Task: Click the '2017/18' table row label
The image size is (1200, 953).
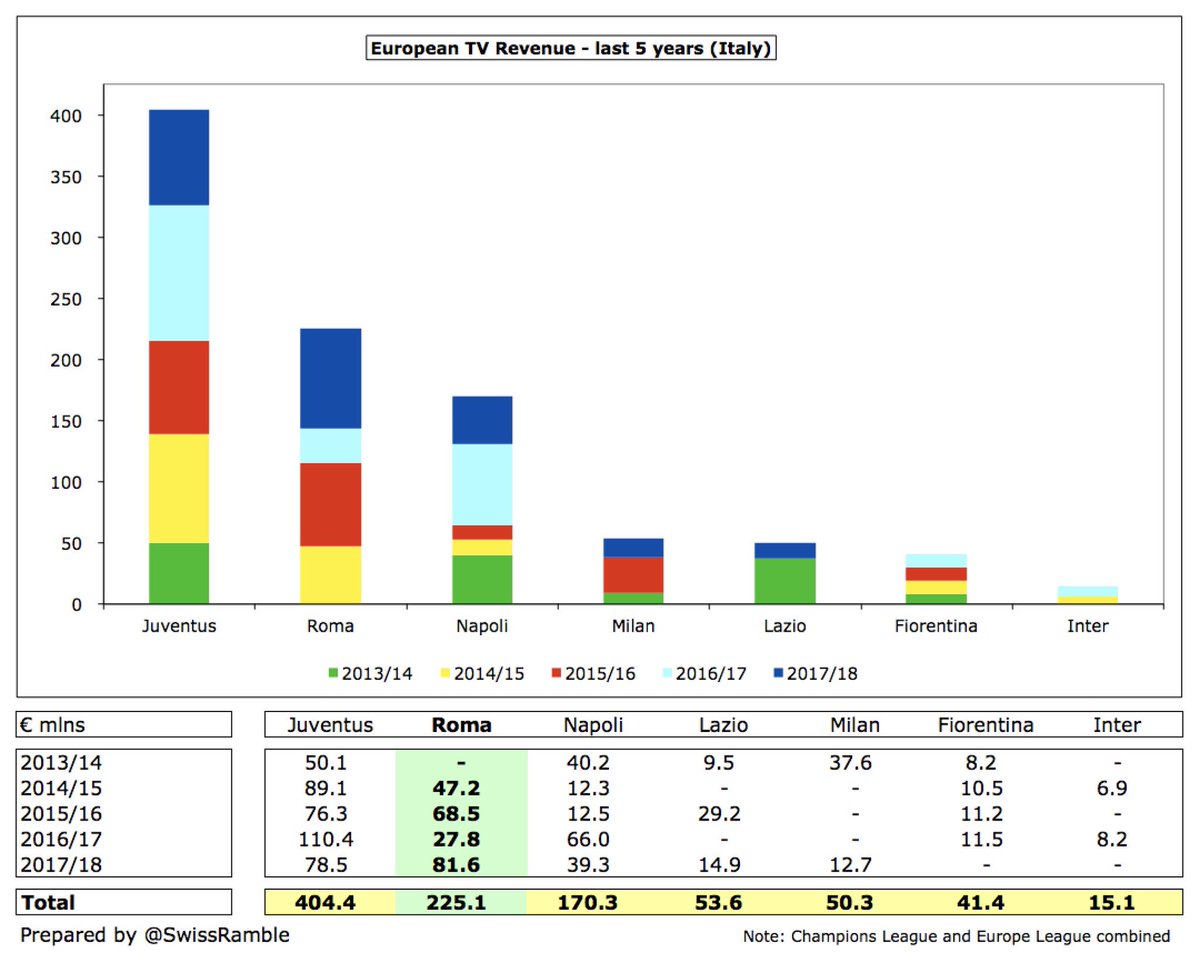Action: click(59, 866)
